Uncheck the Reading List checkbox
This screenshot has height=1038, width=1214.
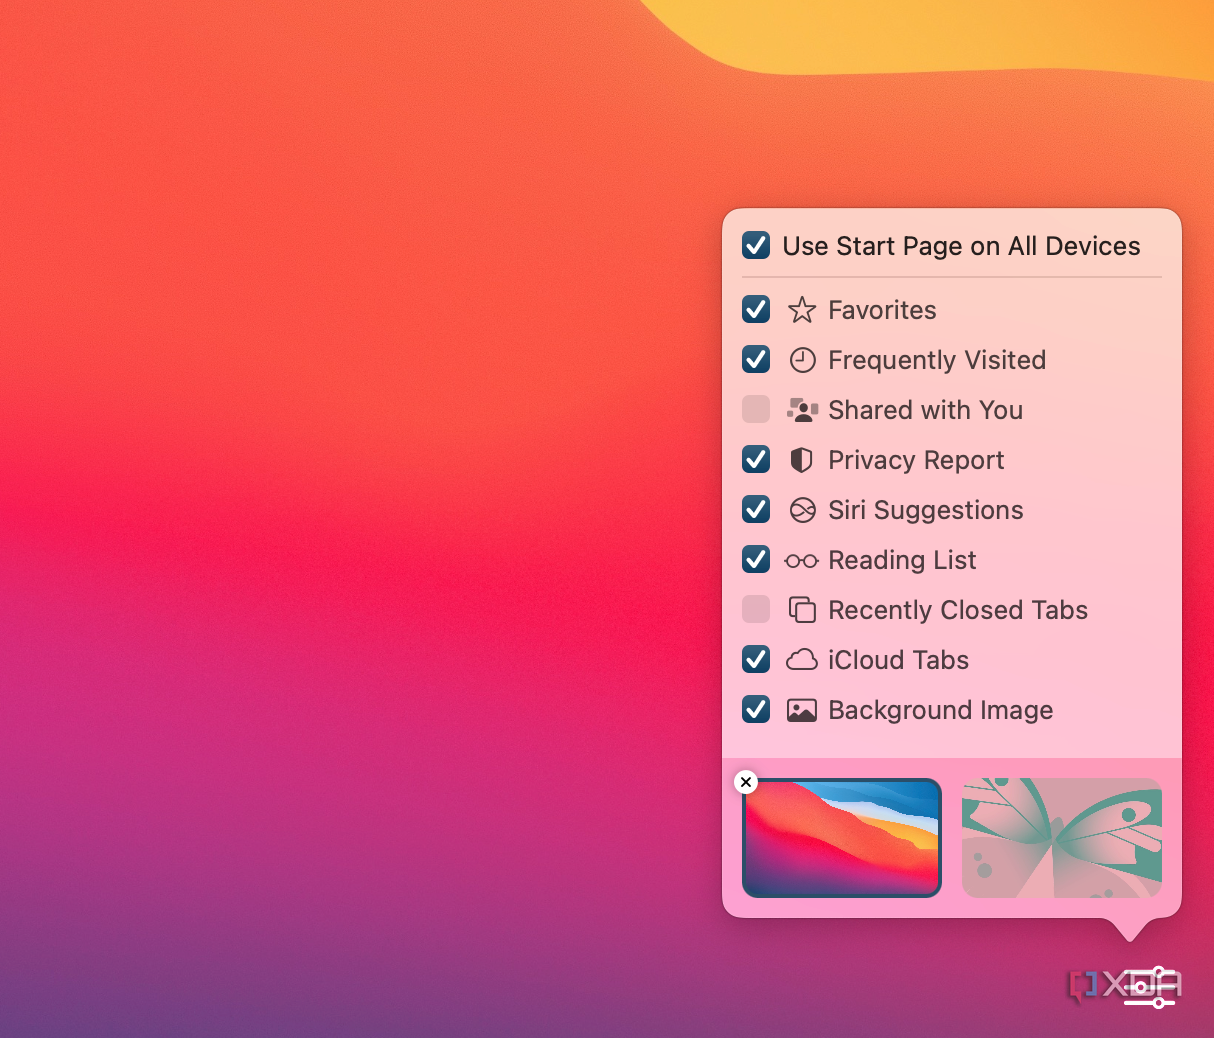point(756,559)
